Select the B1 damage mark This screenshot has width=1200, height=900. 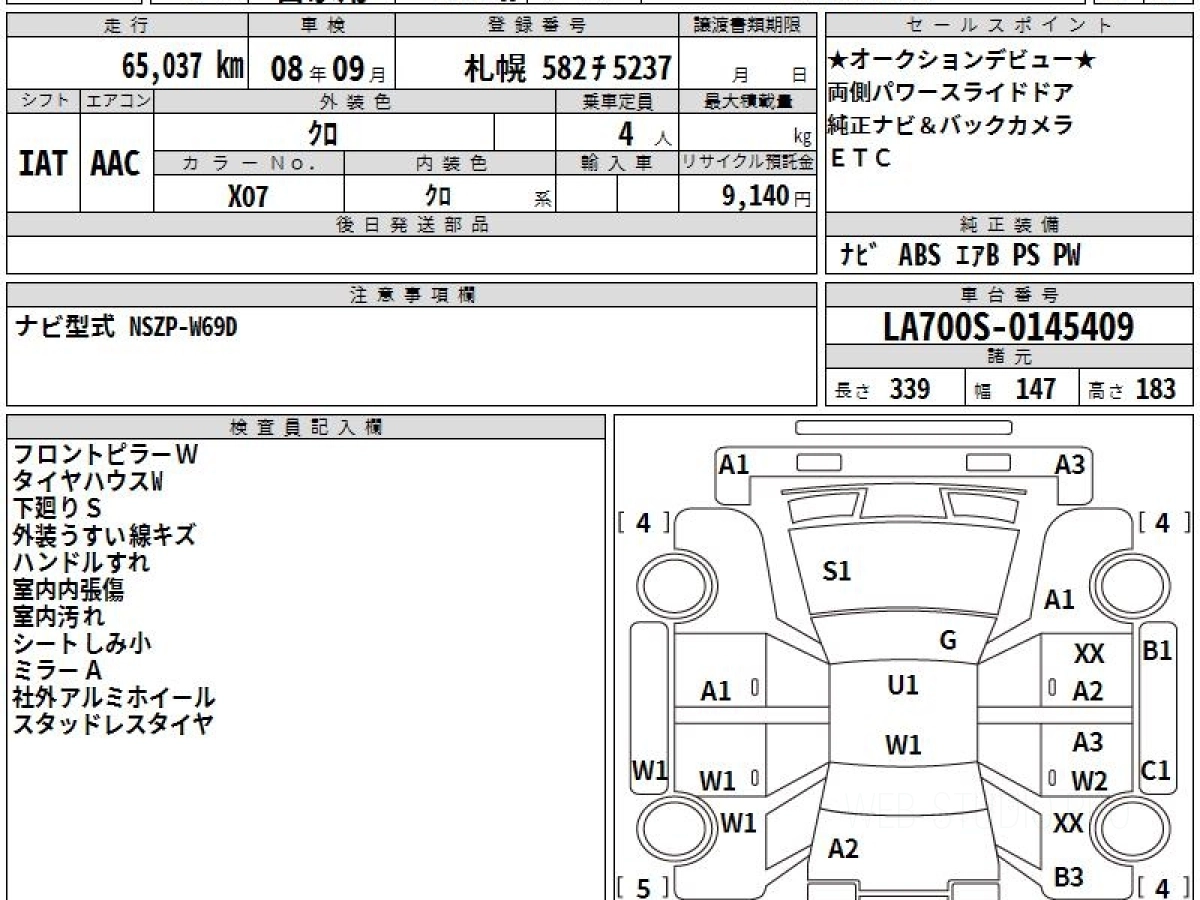[1156, 650]
